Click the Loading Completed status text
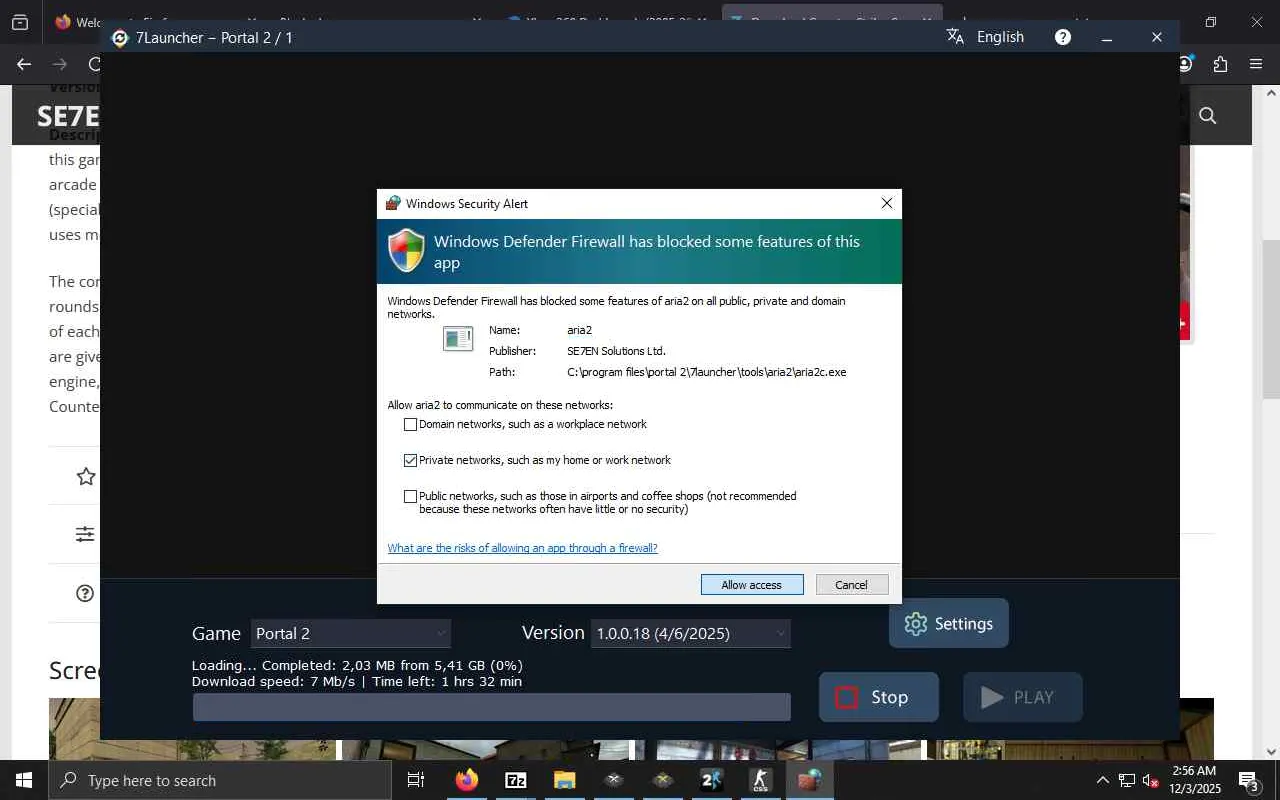Screen dimensions: 1280x800 [x=357, y=665]
